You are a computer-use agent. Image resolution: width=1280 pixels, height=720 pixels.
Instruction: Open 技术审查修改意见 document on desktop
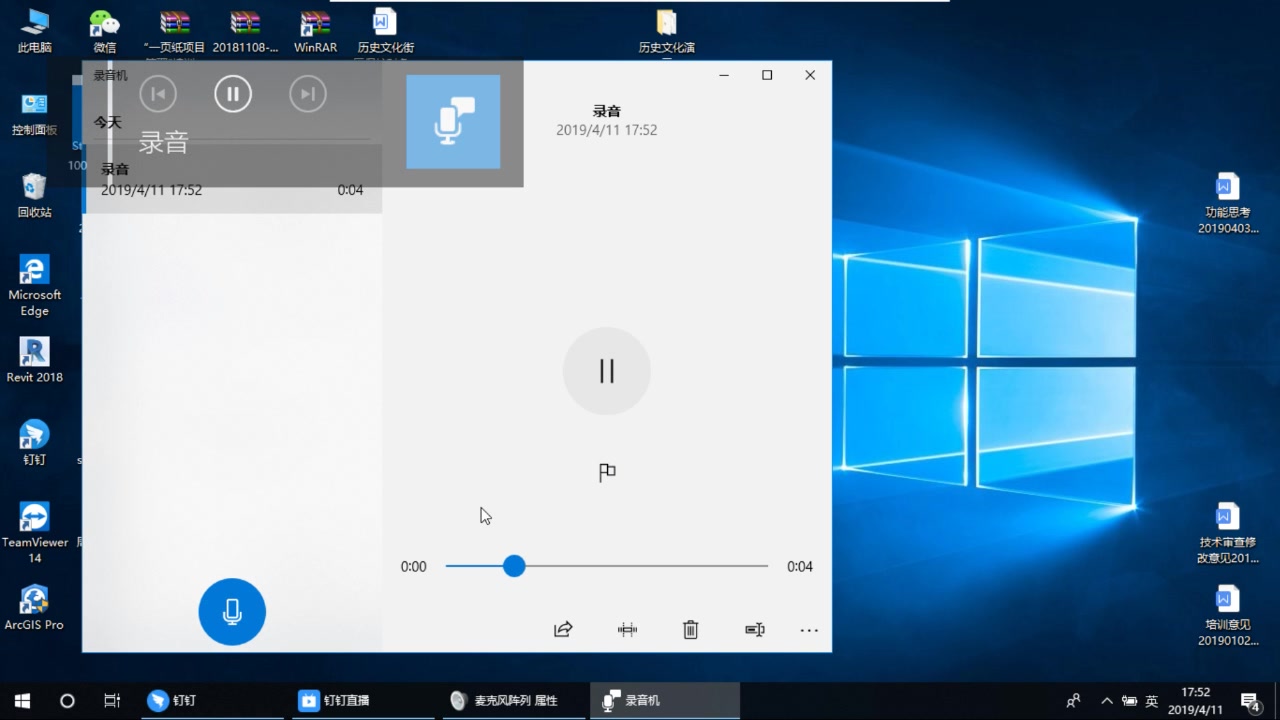tap(1228, 534)
